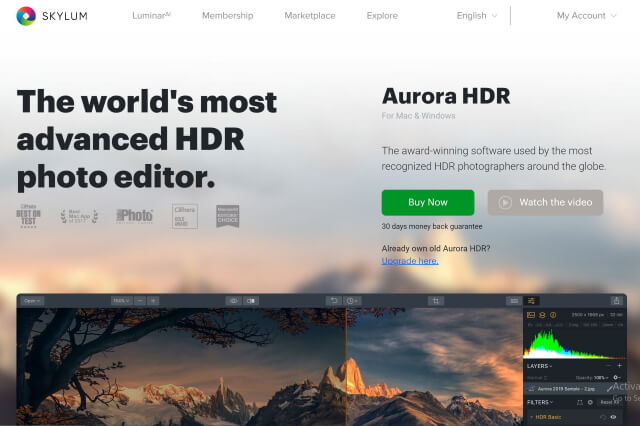640x426 pixels.
Task: Click the layers stack icon above the histogram
Action: (x=542, y=315)
